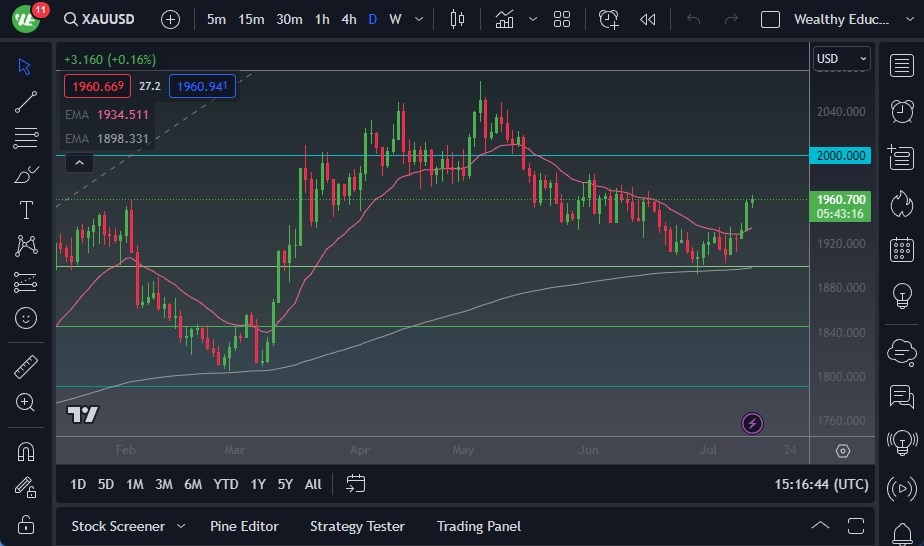The width and height of the screenshot is (924, 546).
Task: Toggle the magnet snap mode
Action: (x=26, y=451)
